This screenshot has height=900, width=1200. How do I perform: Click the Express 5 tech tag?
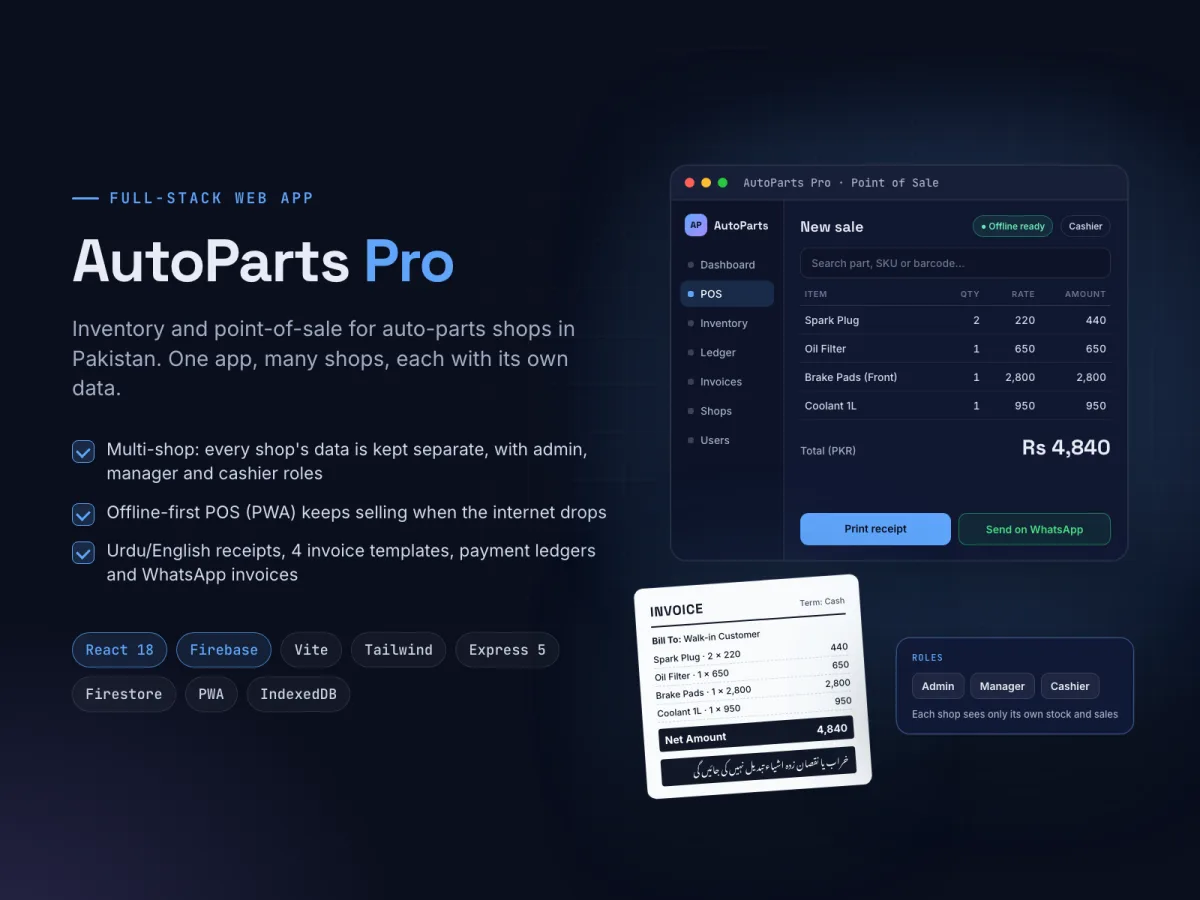[507, 650]
